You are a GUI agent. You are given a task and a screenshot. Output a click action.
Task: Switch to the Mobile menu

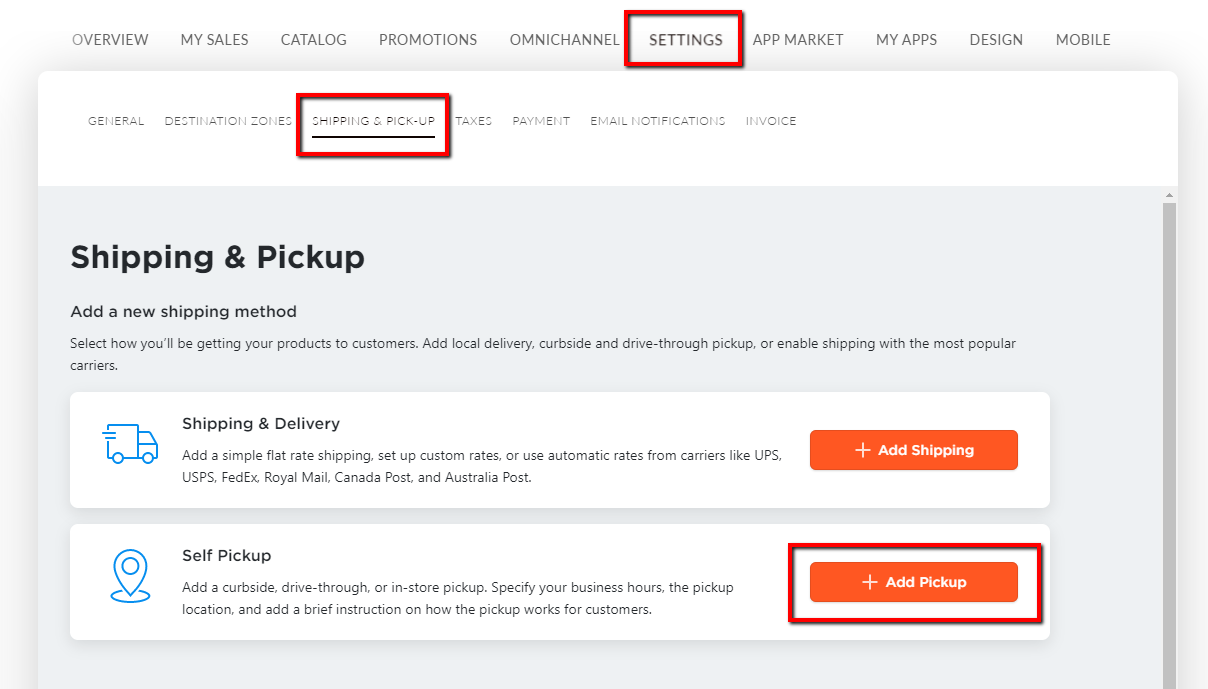(1083, 40)
